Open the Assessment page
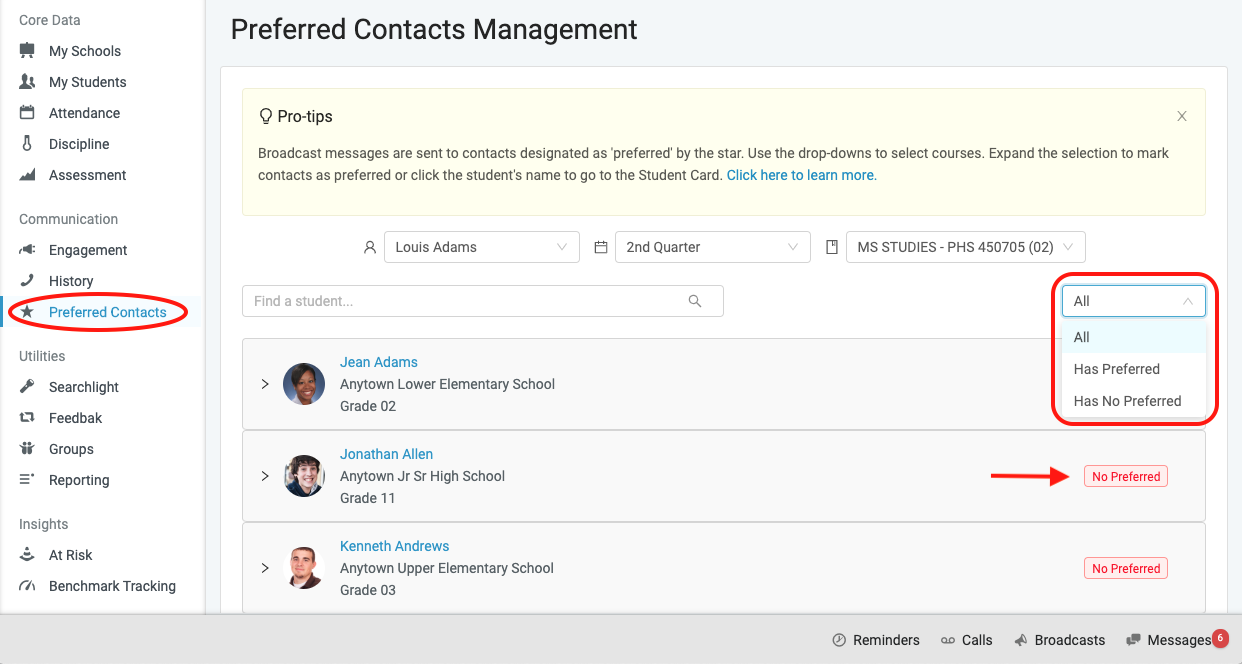 tap(87, 175)
